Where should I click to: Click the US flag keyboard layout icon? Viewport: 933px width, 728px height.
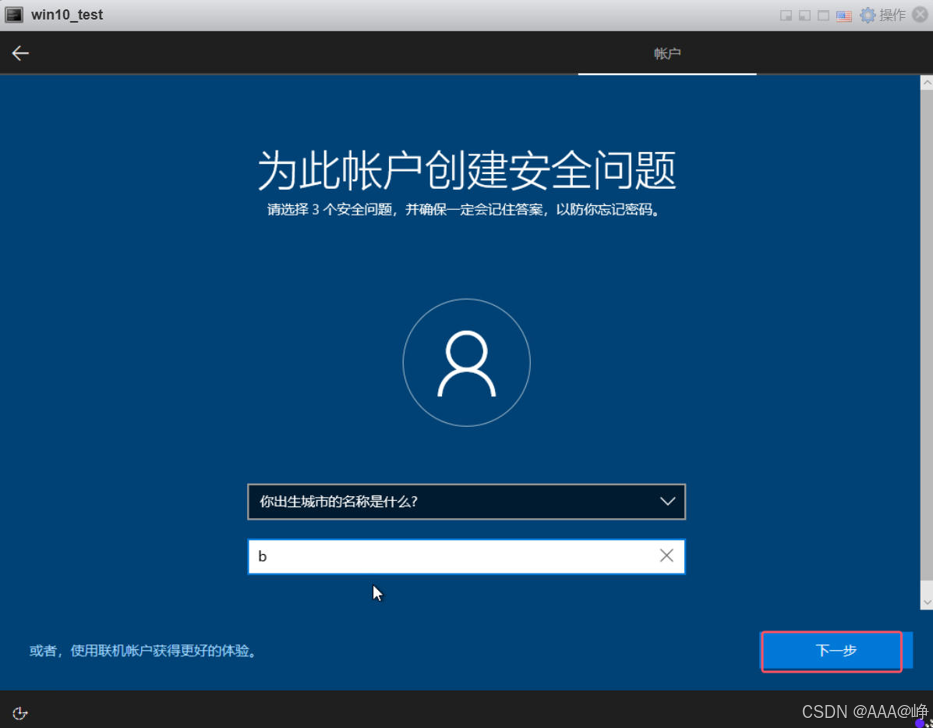coord(843,15)
